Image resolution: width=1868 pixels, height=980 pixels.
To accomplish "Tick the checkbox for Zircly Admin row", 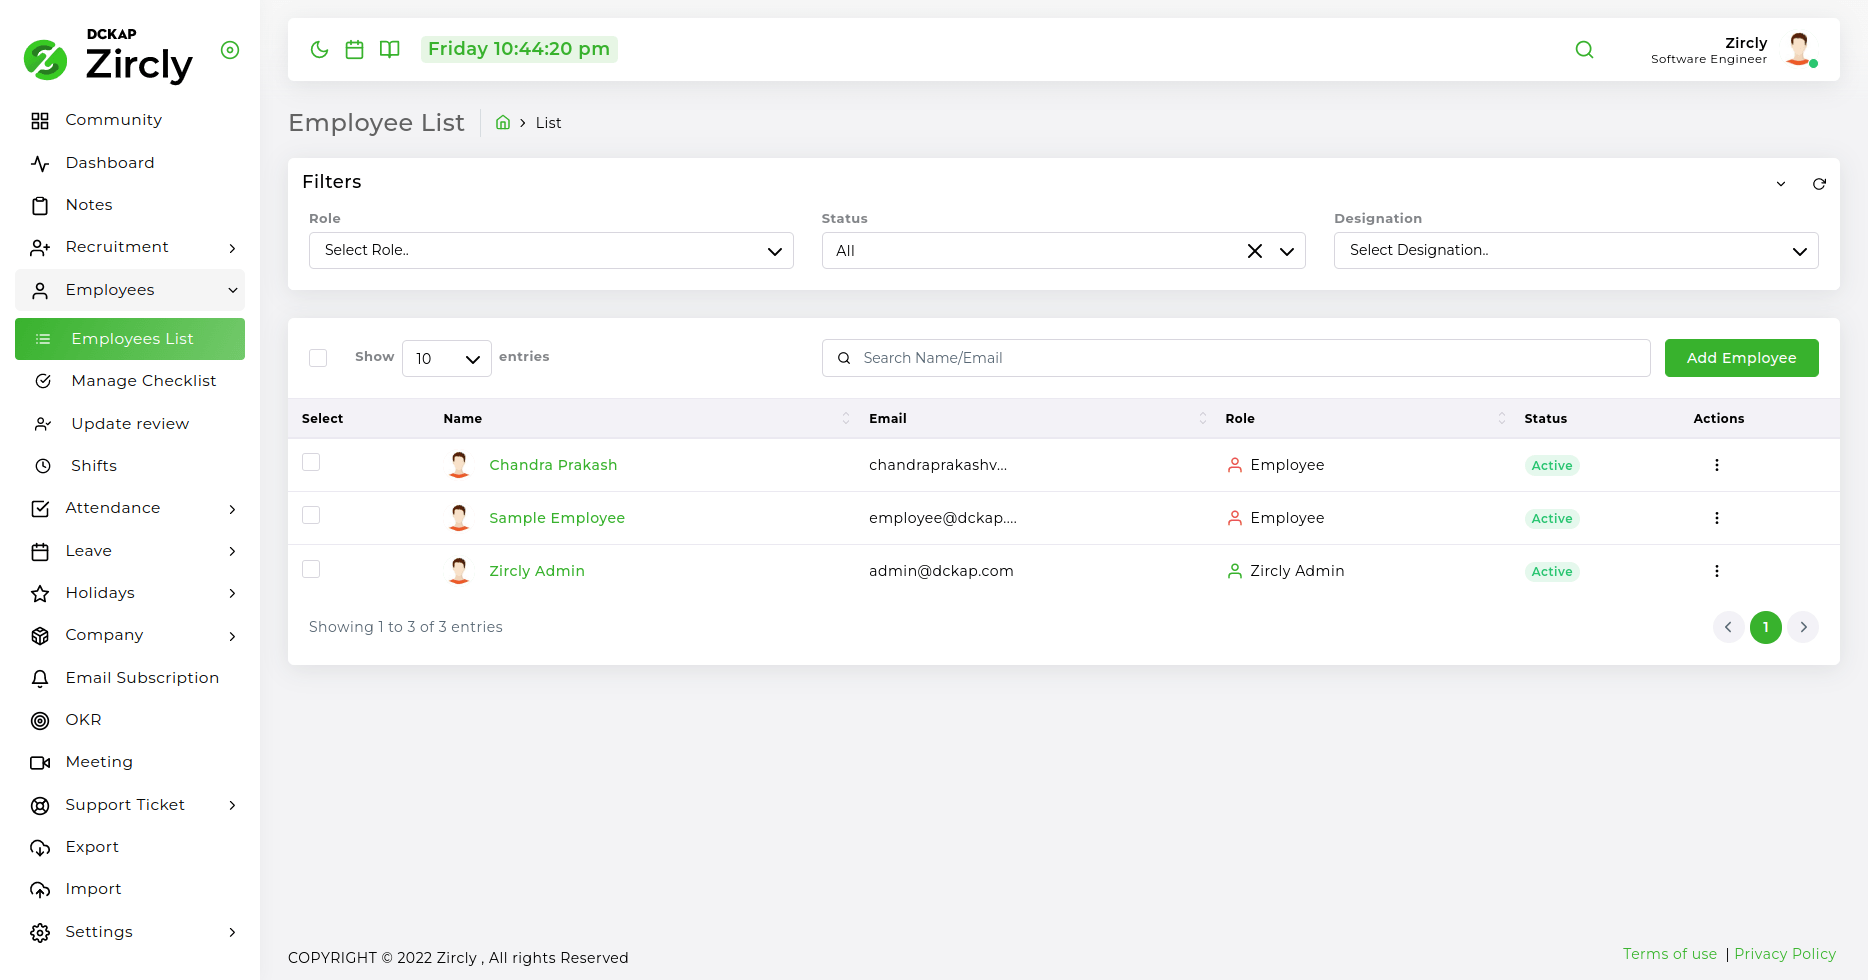I will pyautogui.click(x=311, y=569).
